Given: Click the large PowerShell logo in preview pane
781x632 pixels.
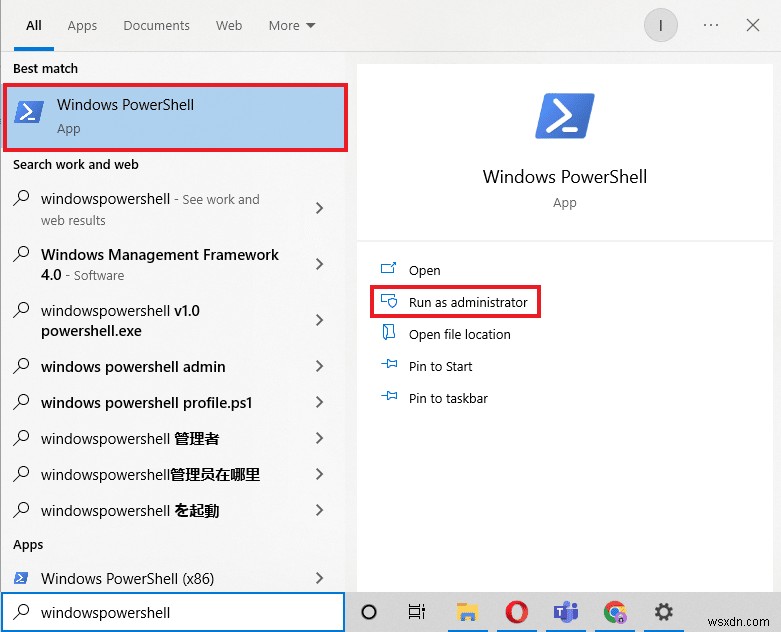Looking at the screenshot, I should coord(565,116).
